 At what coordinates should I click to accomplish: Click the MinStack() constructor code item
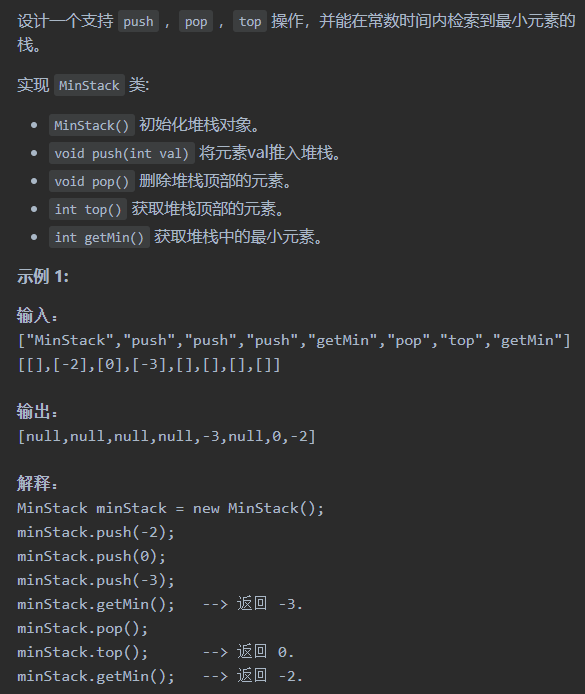tap(92, 126)
